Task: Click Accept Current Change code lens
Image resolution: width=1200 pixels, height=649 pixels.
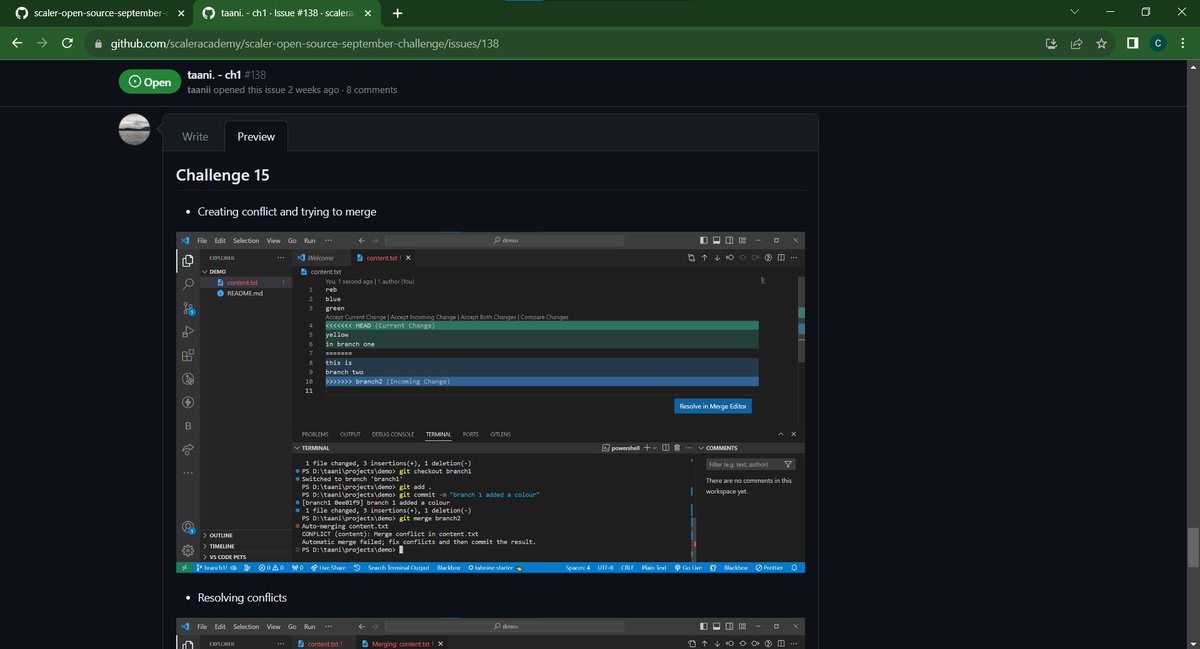Action: click(356, 317)
